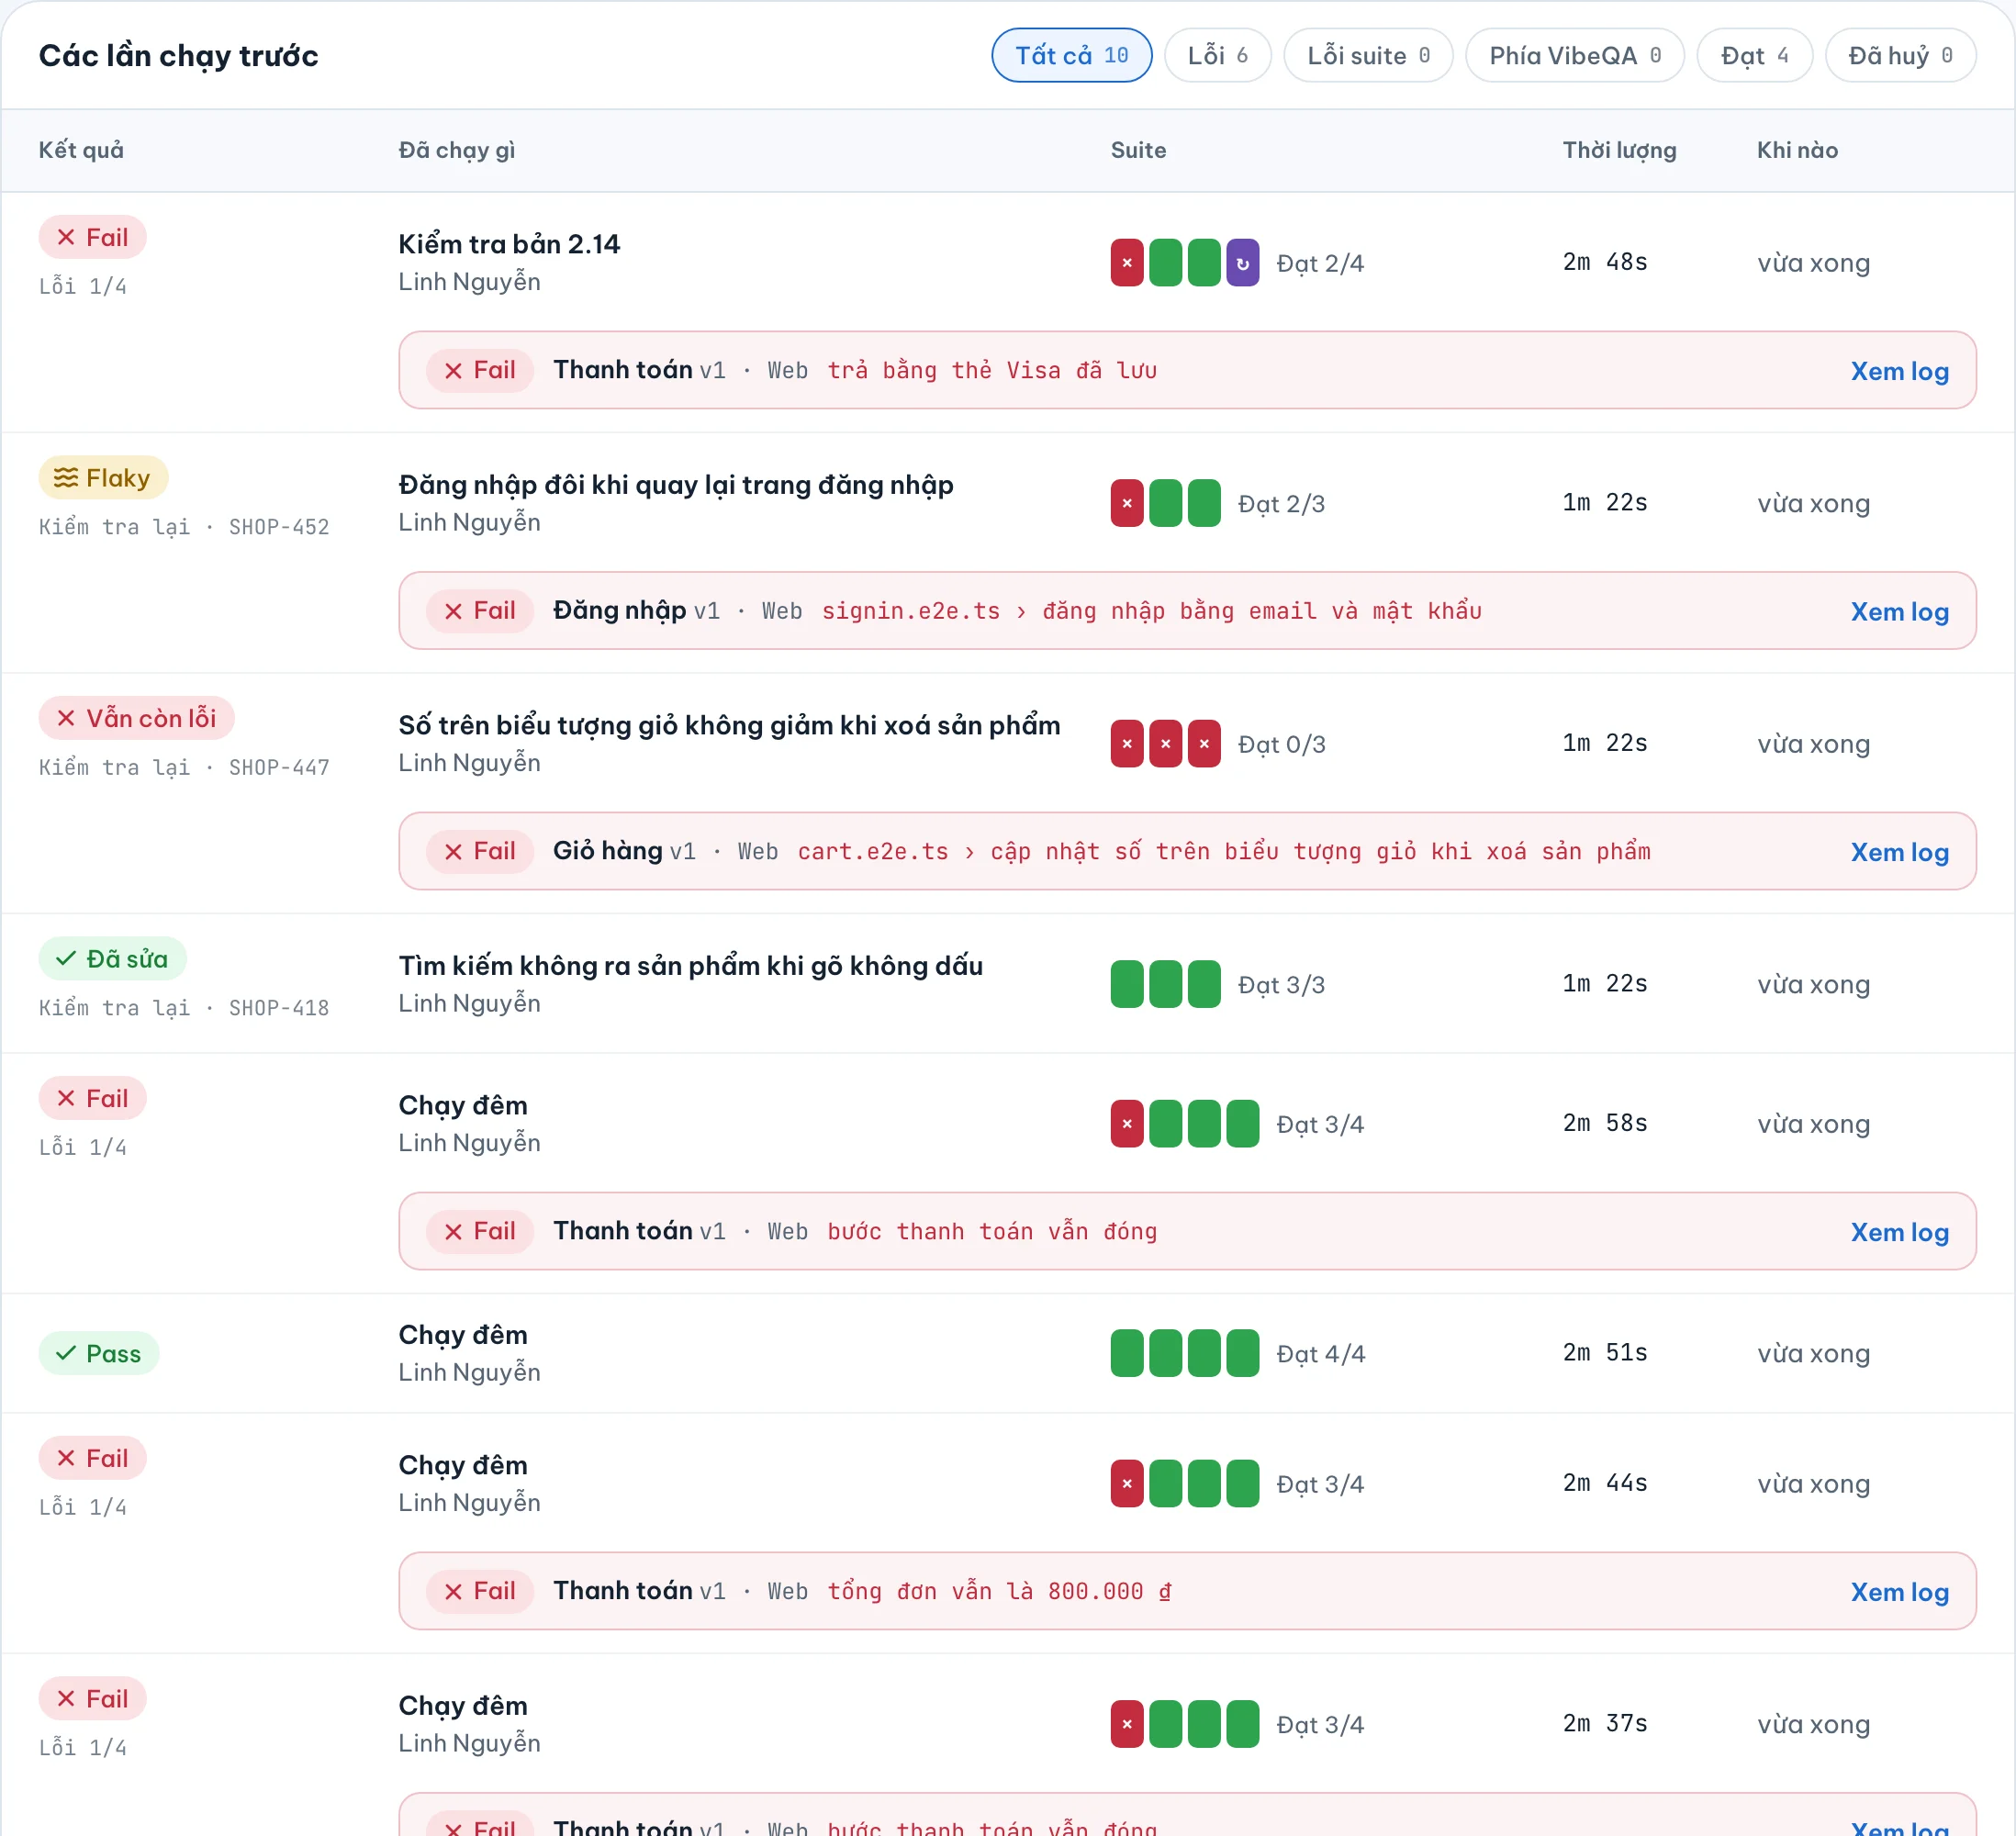This screenshot has height=1836, width=2016.
Task: Select the 'Tất cả 10' filter tab
Action: pos(1071,55)
